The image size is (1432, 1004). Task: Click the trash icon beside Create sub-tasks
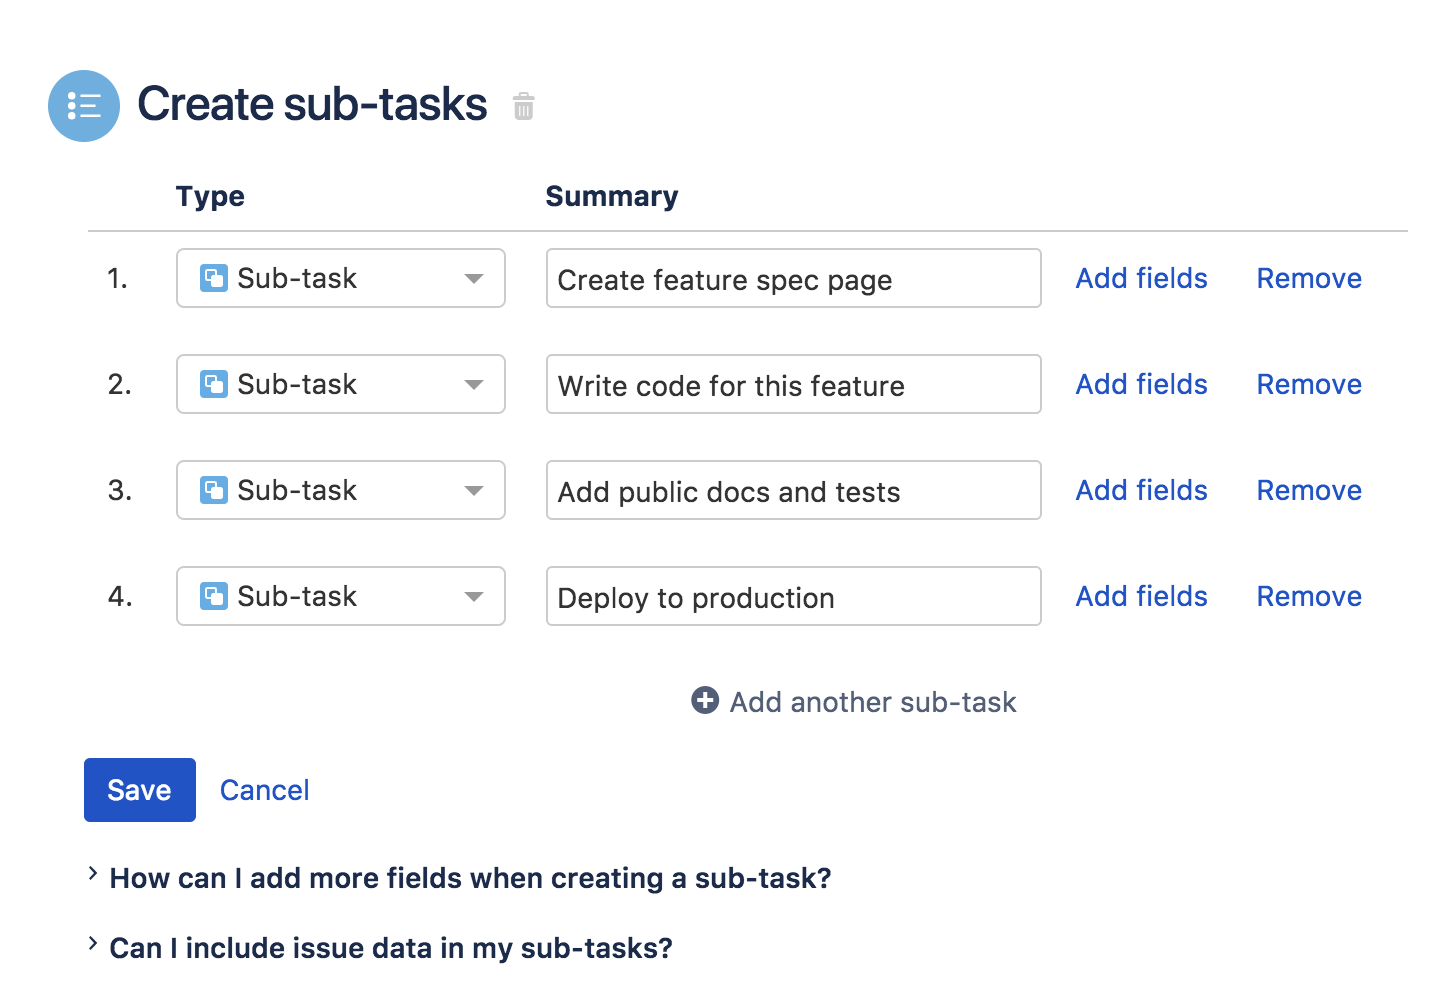(x=523, y=106)
